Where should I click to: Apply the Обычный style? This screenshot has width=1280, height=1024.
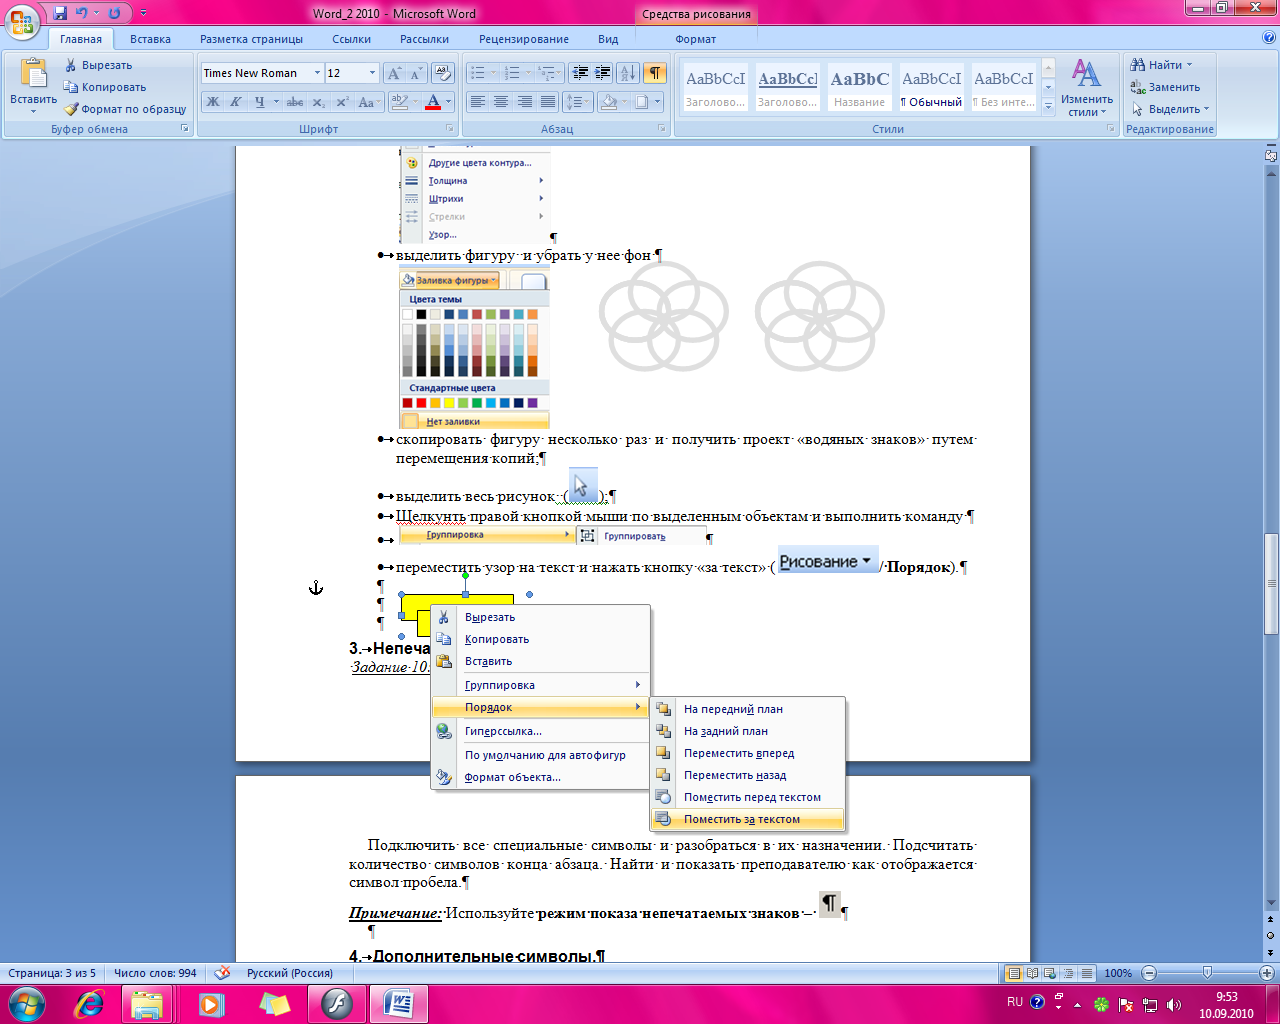(931, 87)
